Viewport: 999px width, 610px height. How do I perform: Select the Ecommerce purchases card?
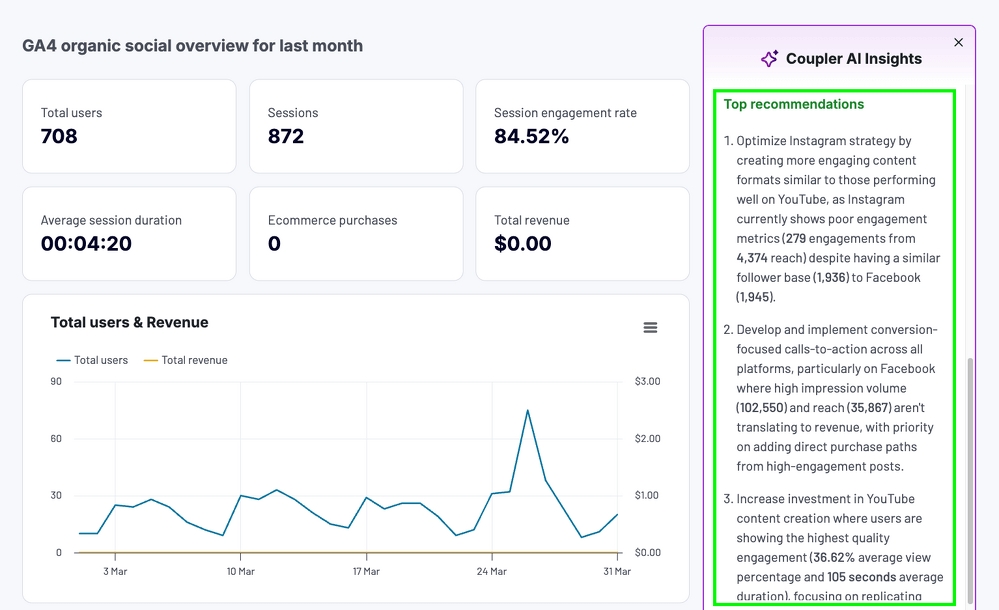click(x=355, y=233)
